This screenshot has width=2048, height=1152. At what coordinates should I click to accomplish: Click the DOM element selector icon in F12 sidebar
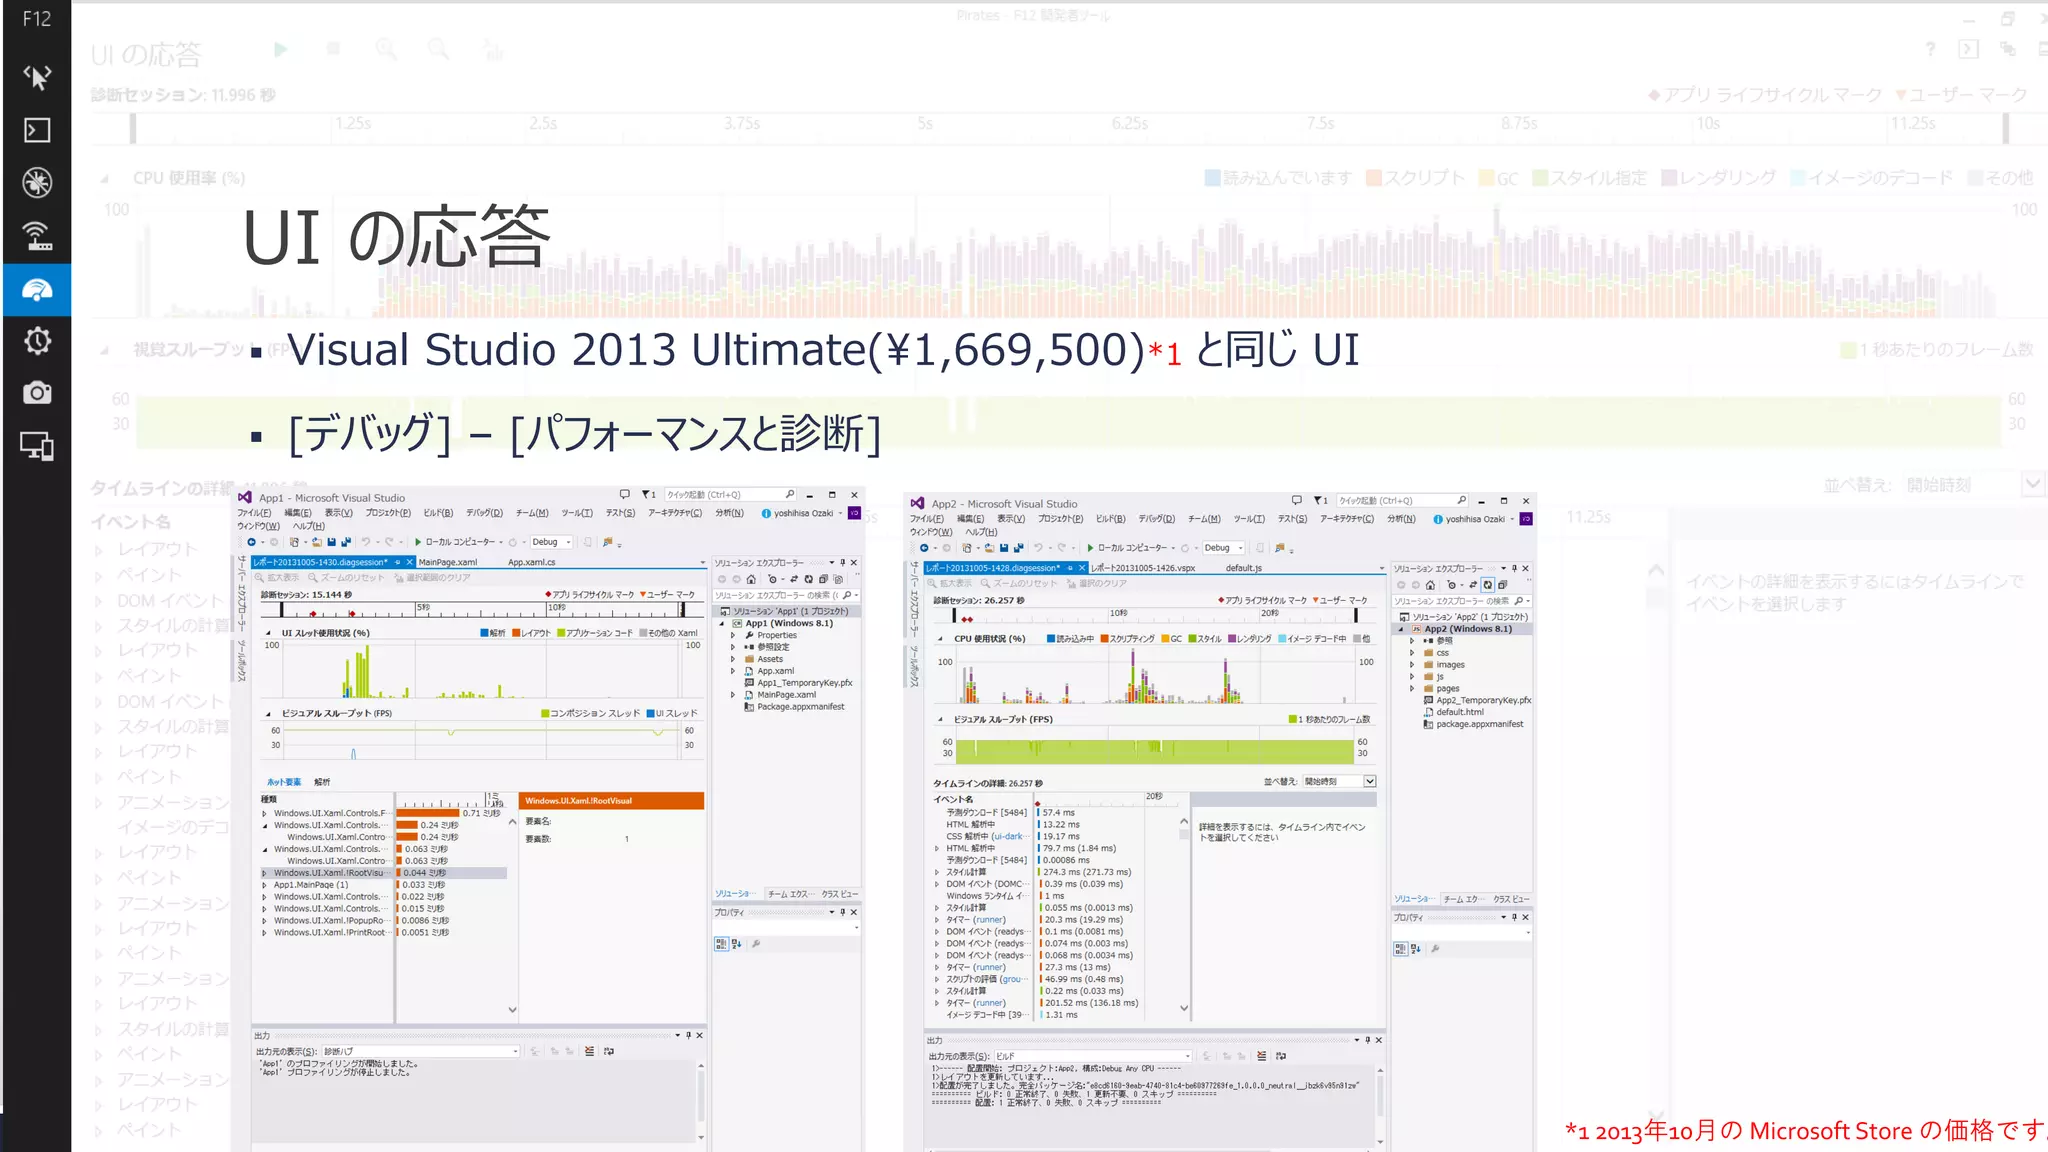coord(37,78)
